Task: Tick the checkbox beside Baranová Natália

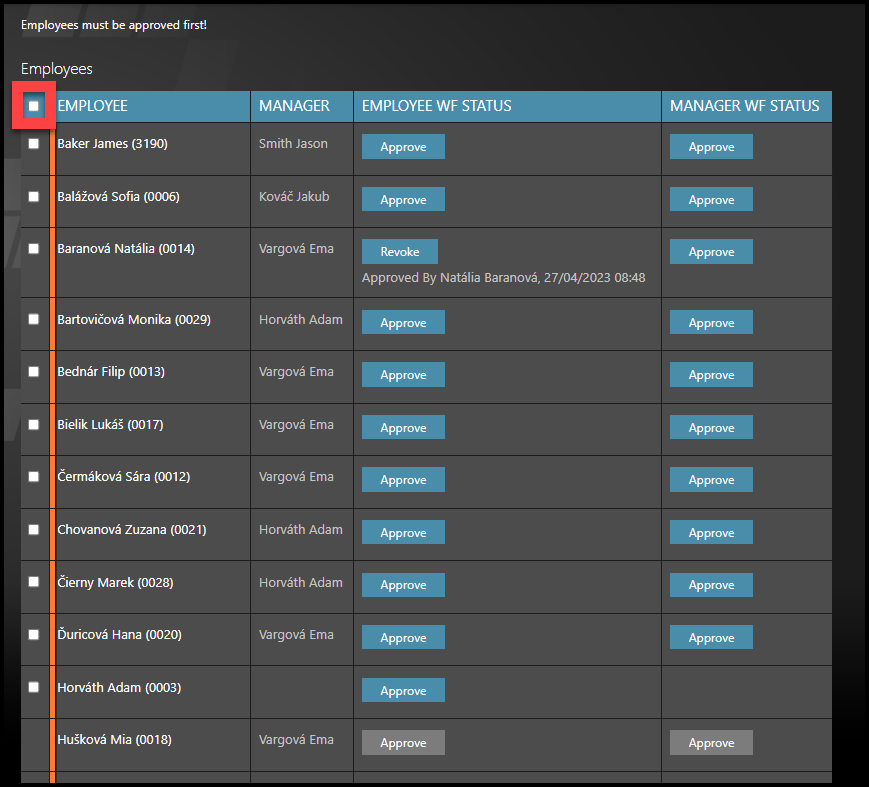Action: pos(34,249)
